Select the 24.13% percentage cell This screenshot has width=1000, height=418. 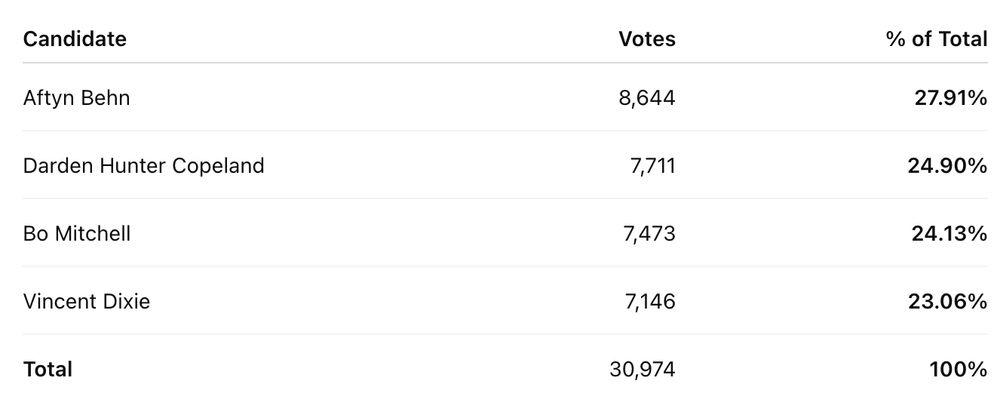[x=948, y=234]
